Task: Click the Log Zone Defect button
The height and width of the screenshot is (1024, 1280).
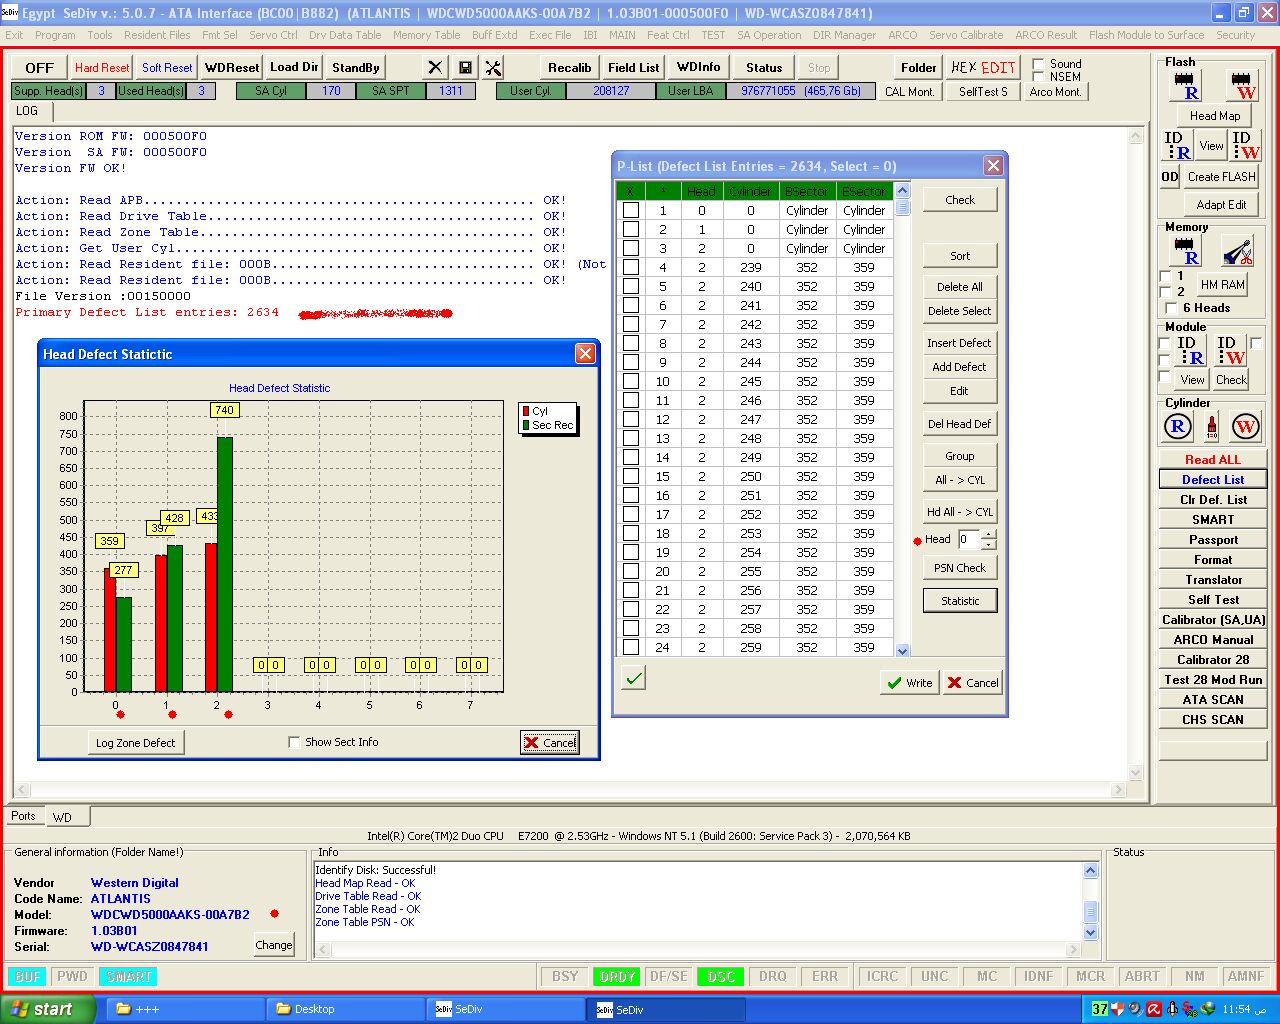Action: coord(135,743)
